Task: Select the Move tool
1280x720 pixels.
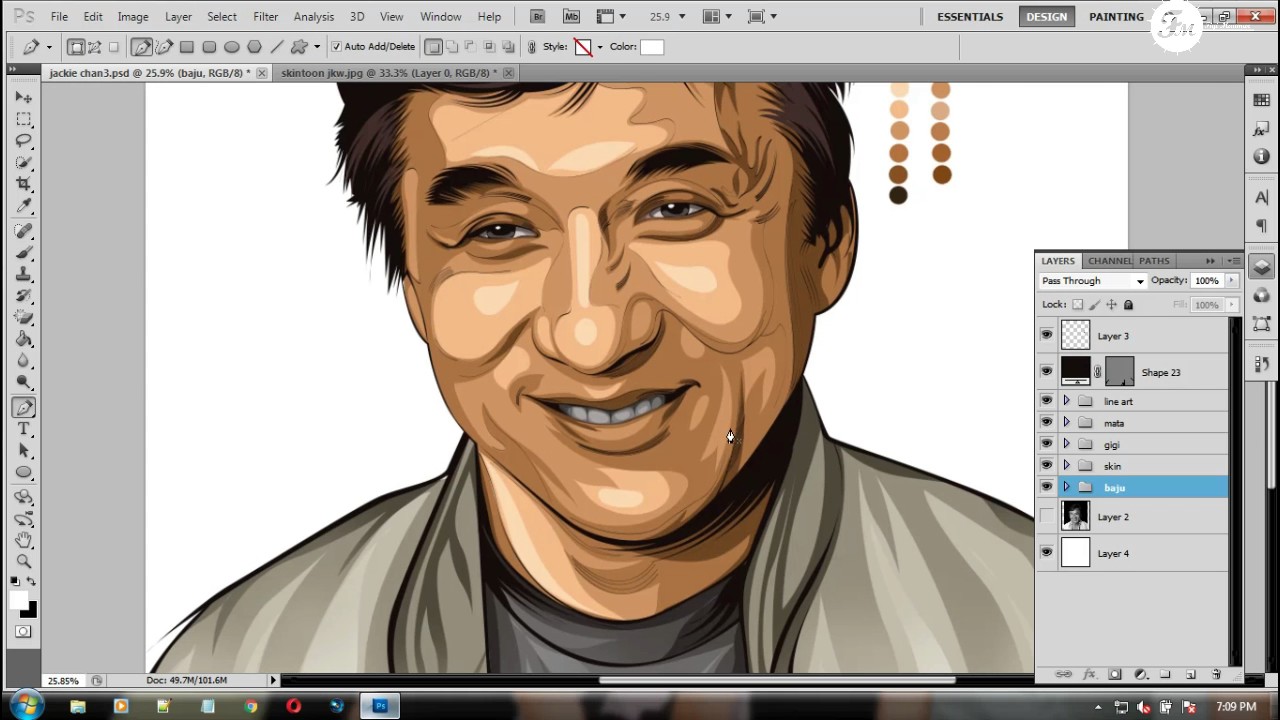Action: coord(24,97)
